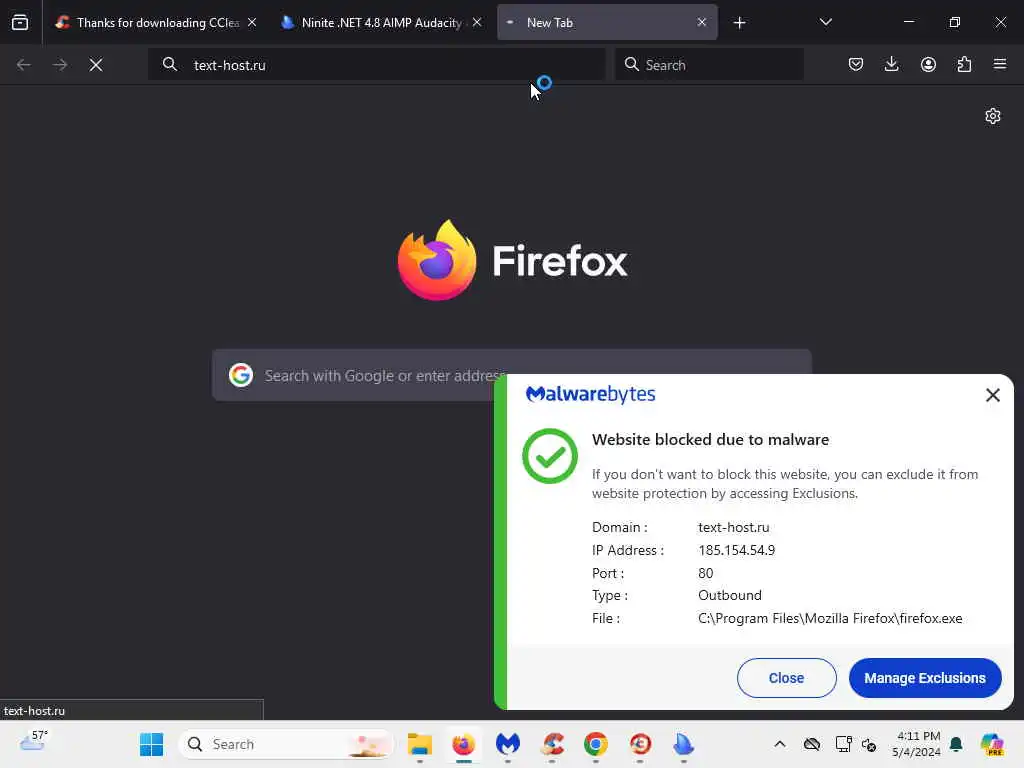1024x768 pixels.
Task: Show hidden system tray icons
Action: [x=780, y=744]
